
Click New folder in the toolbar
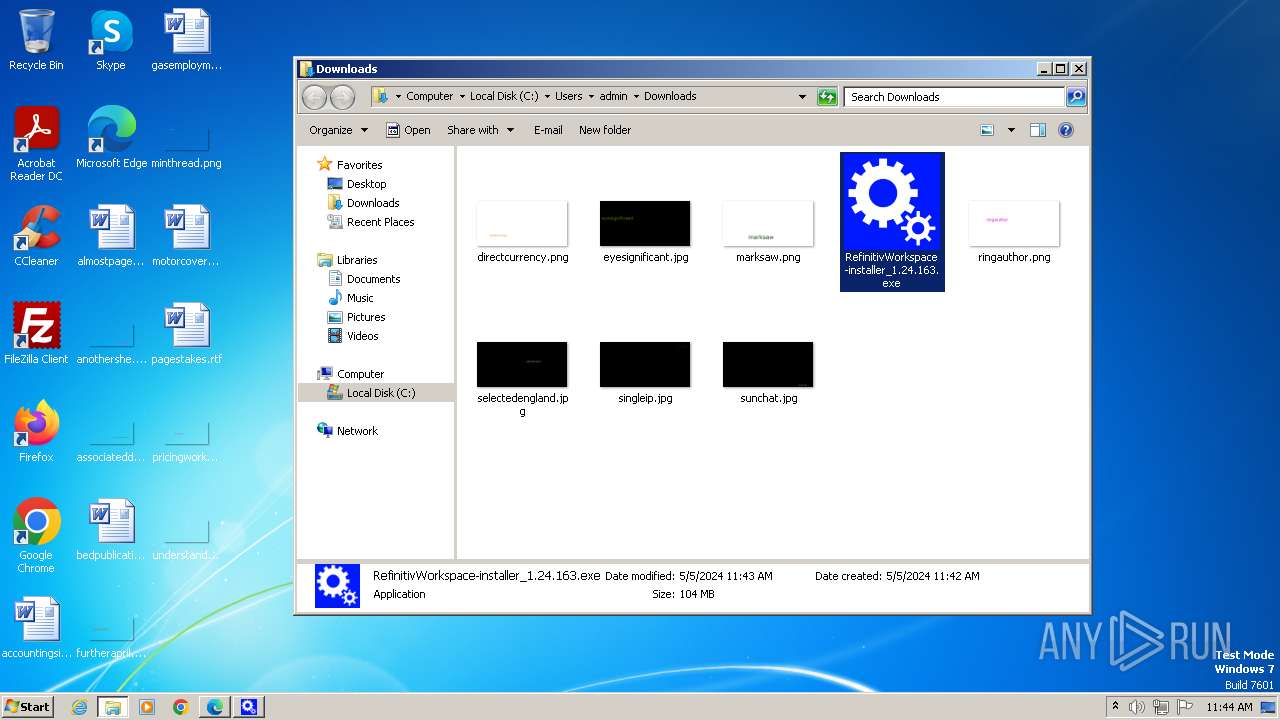point(605,130)
